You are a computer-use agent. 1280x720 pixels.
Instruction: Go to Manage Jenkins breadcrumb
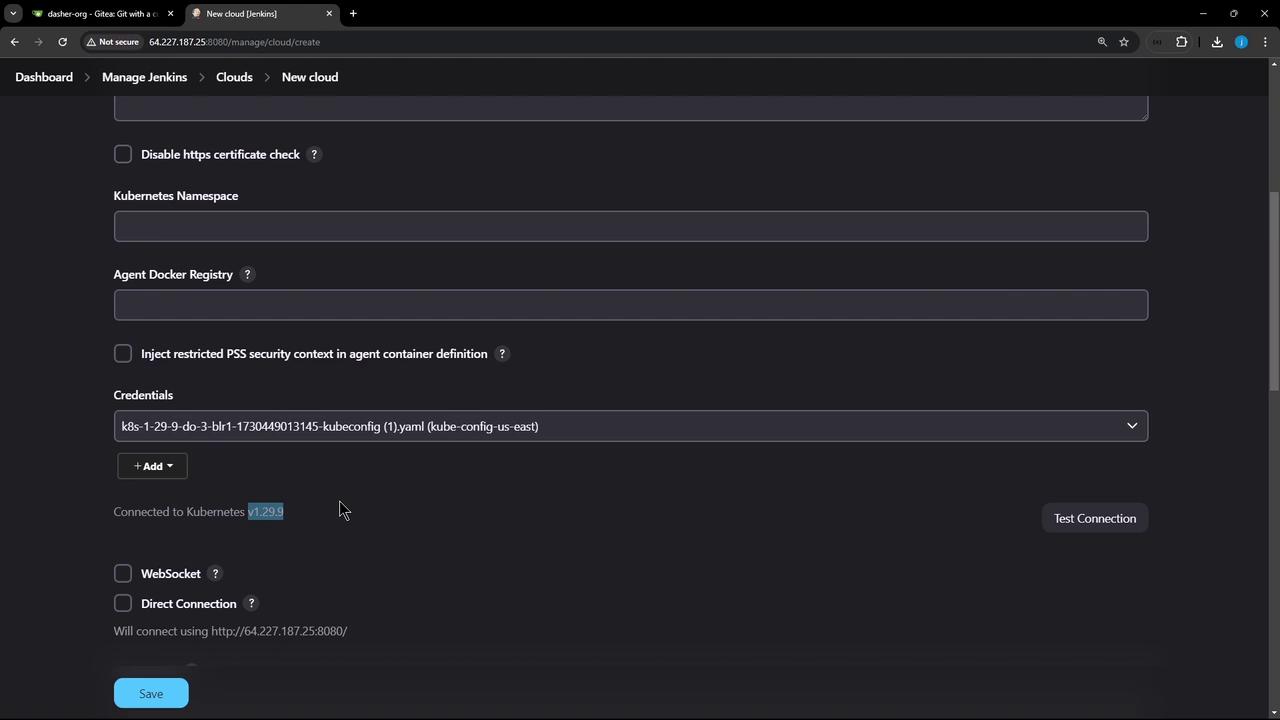click(x=144, y=77)
